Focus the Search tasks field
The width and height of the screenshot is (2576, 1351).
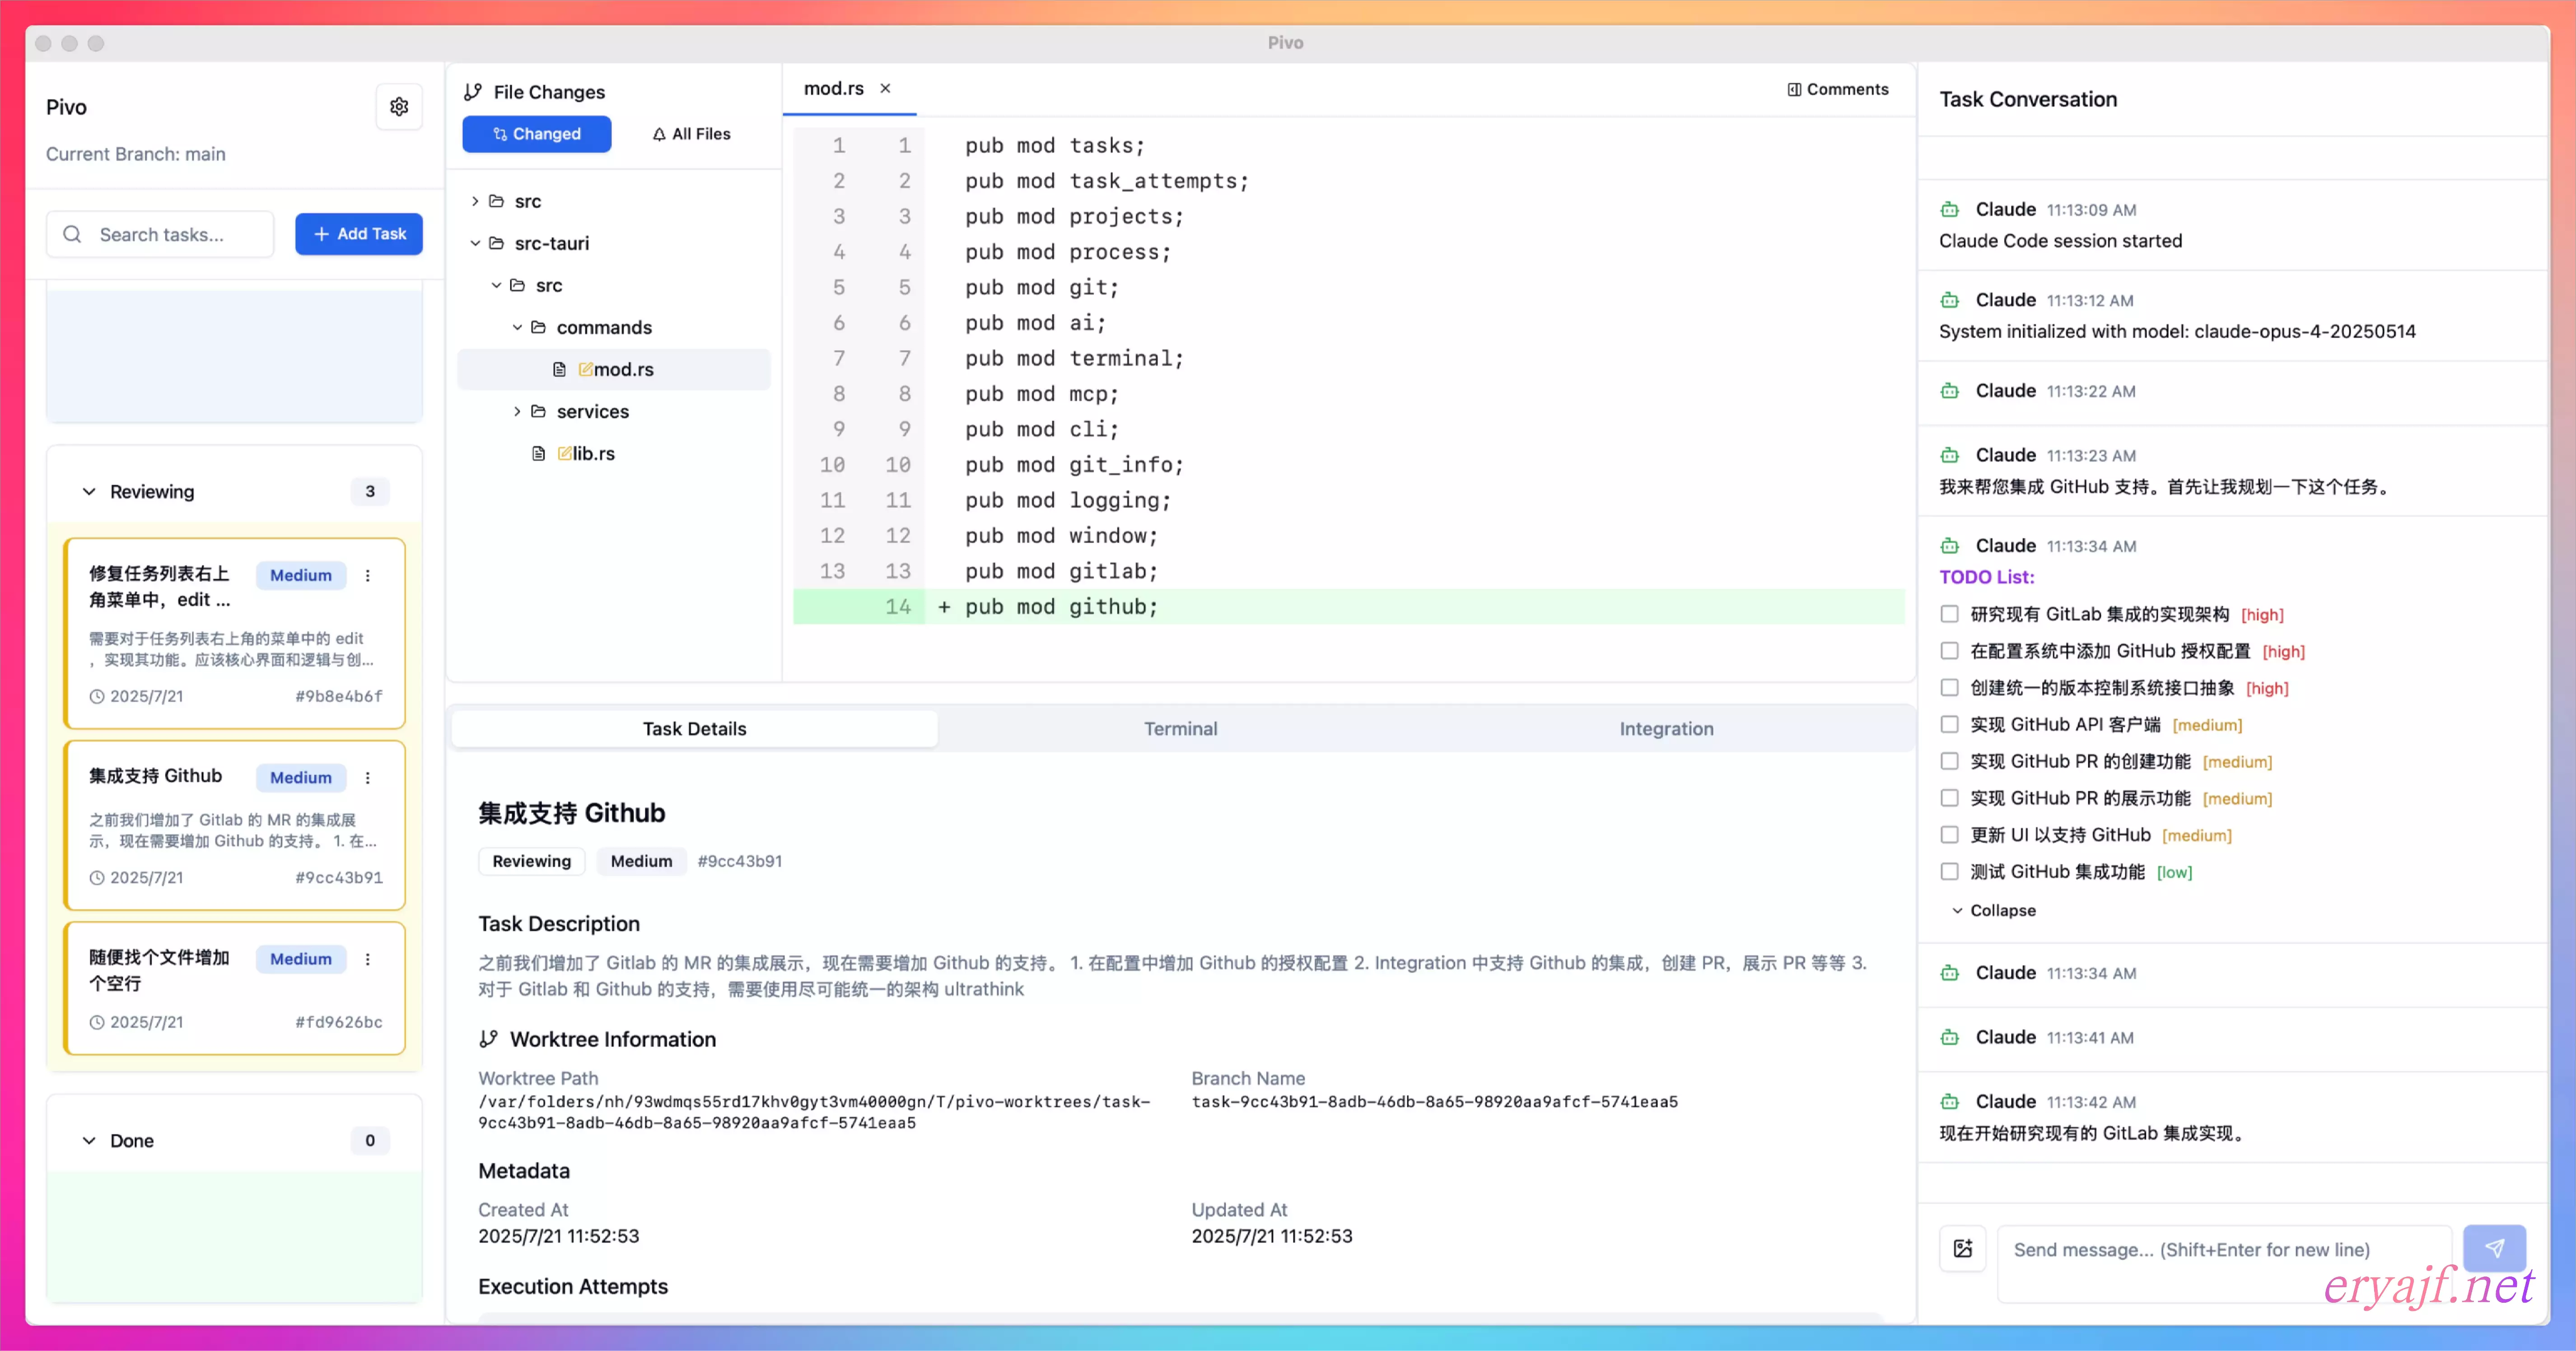(160, 234)
